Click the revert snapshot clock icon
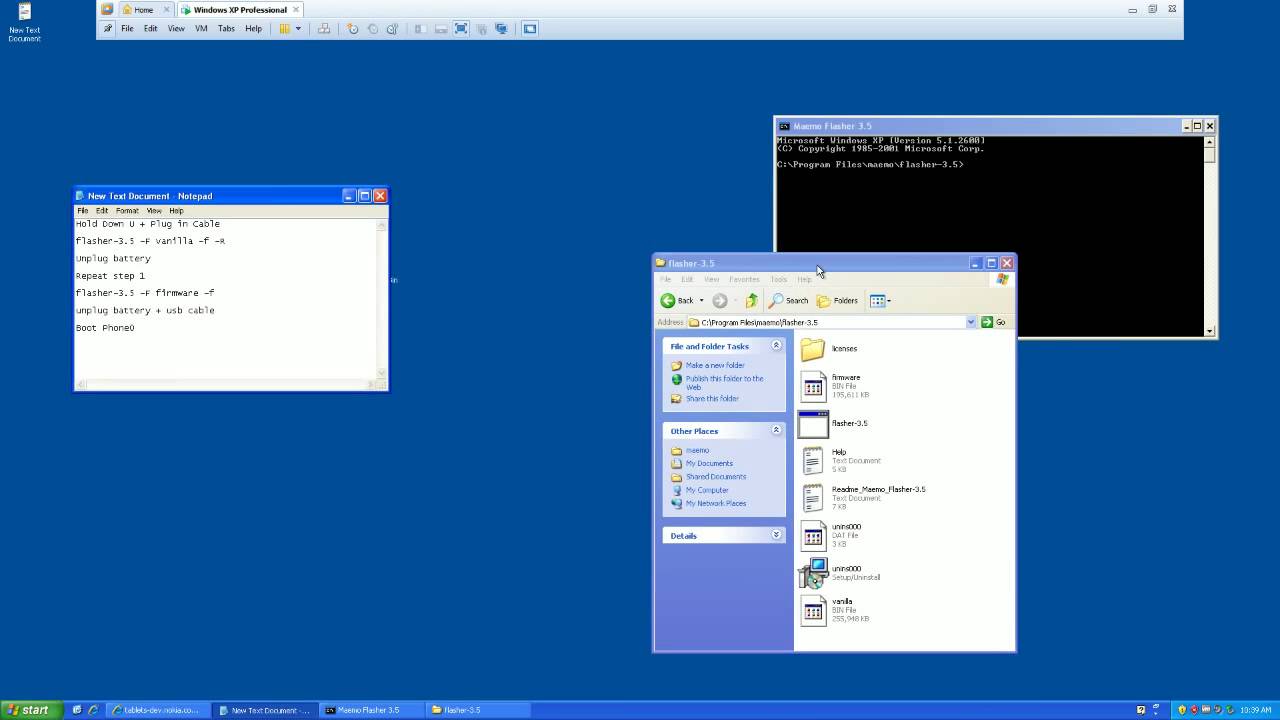 coord(372,29)
